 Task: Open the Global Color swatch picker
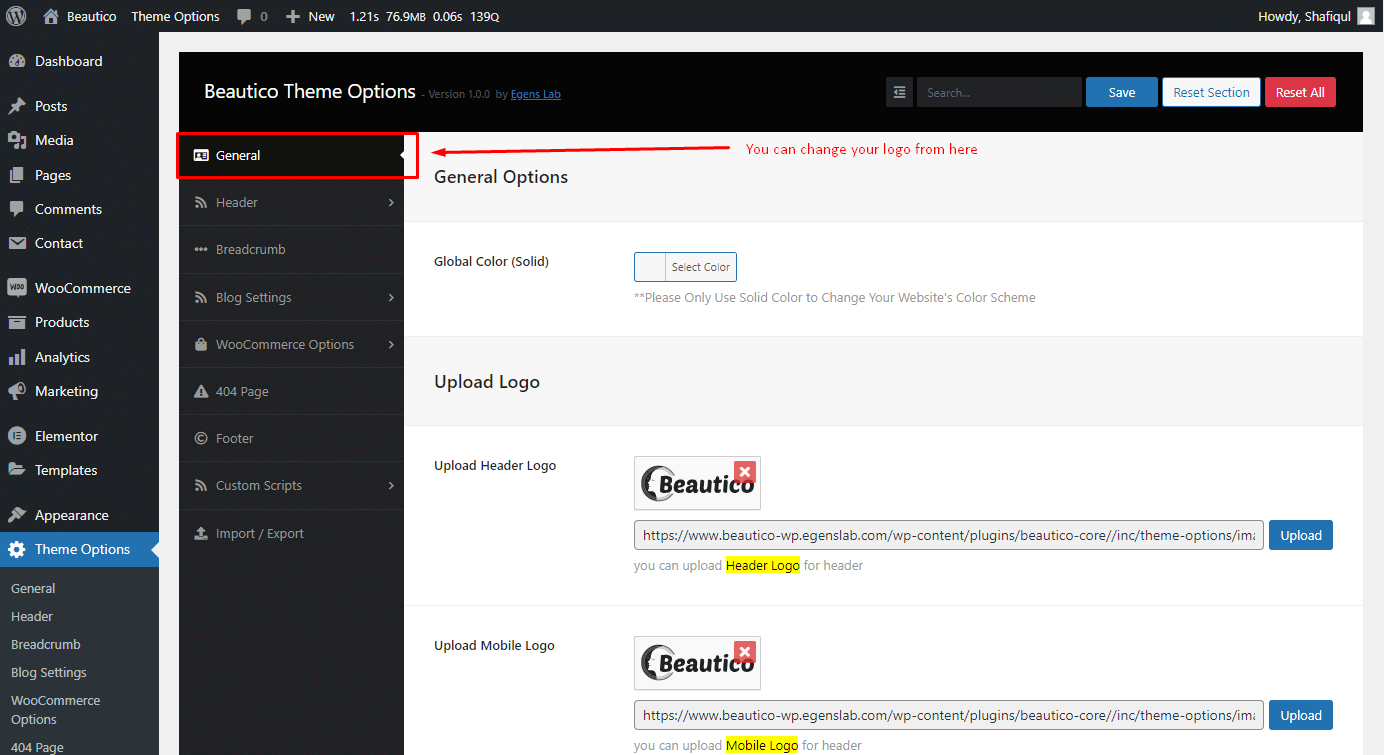pos(650,267)
